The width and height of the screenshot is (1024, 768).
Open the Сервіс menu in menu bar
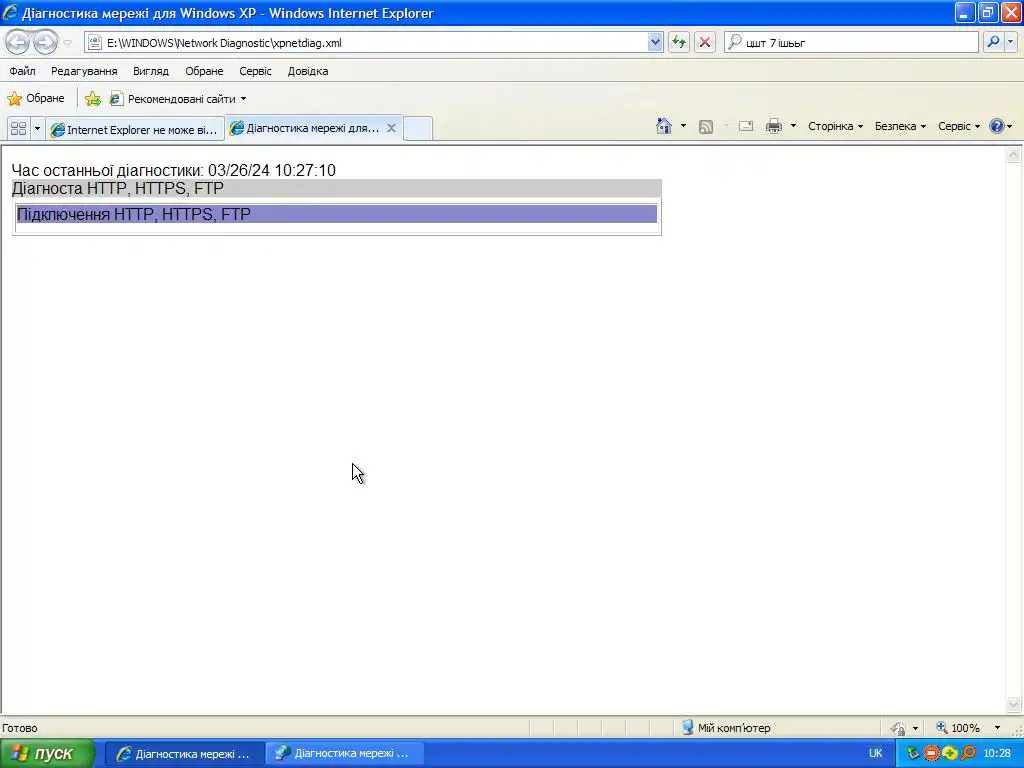(255, 71)
